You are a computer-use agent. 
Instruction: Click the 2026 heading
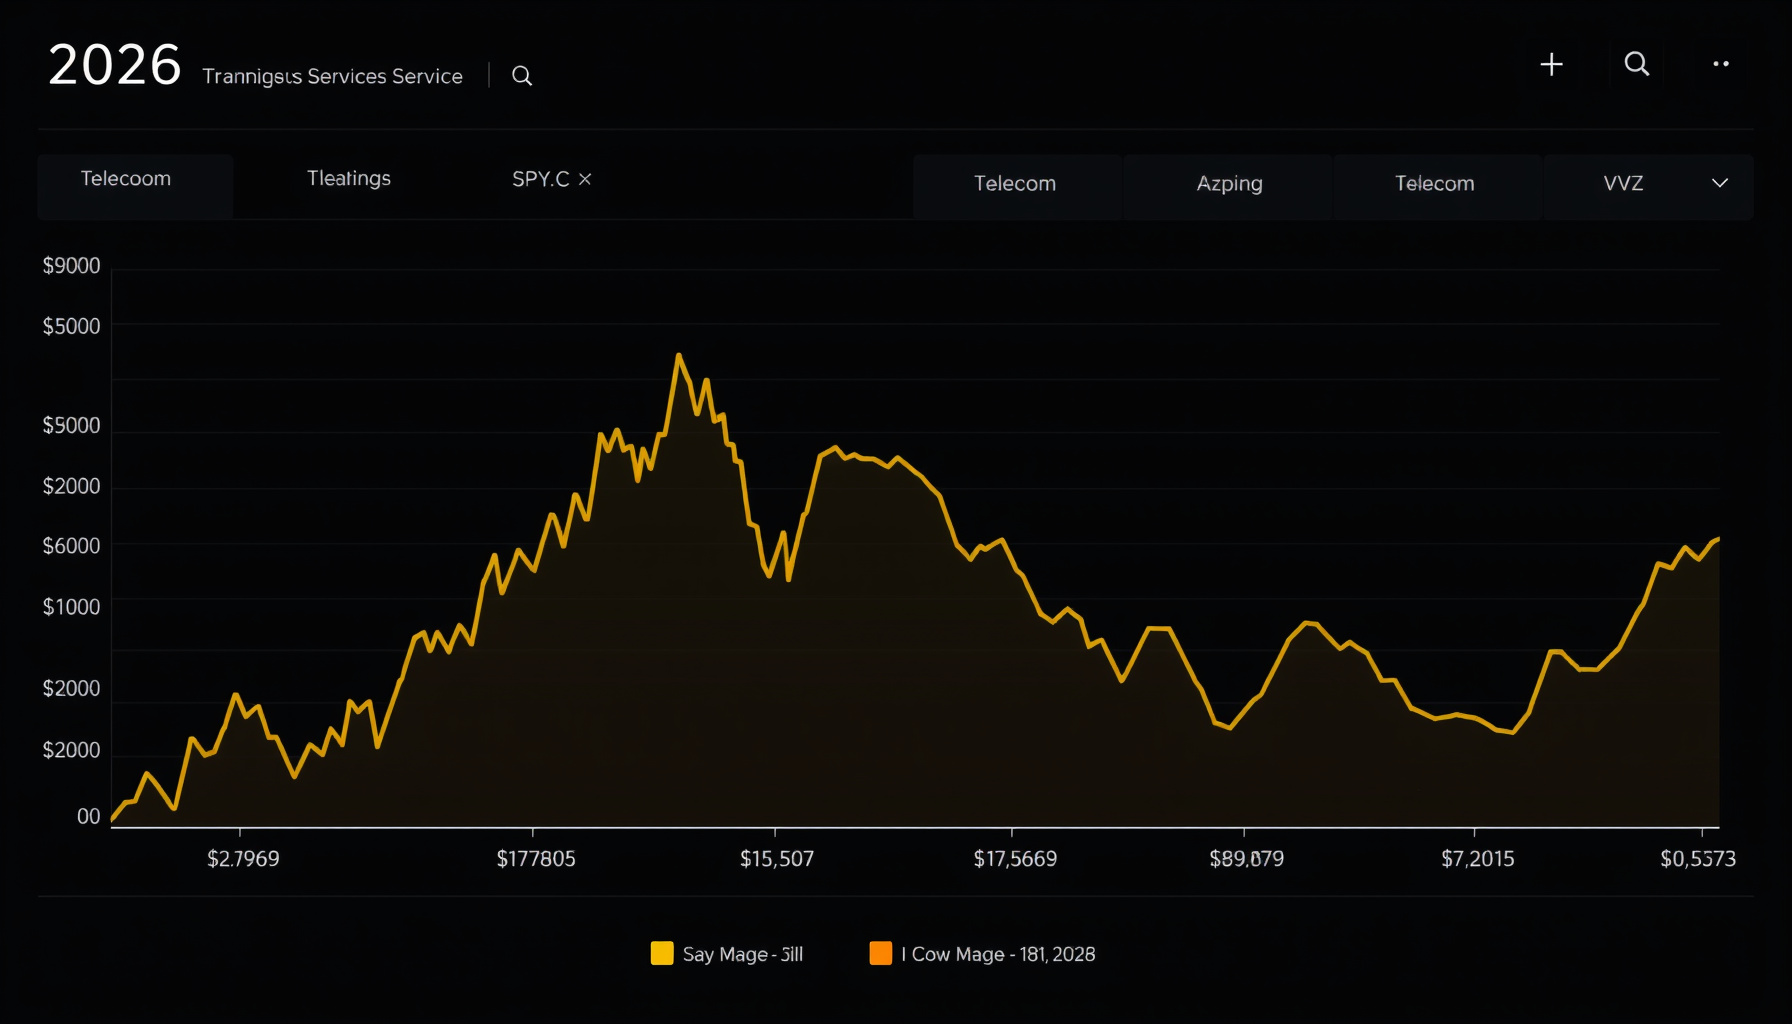click(x=115, y=65)
